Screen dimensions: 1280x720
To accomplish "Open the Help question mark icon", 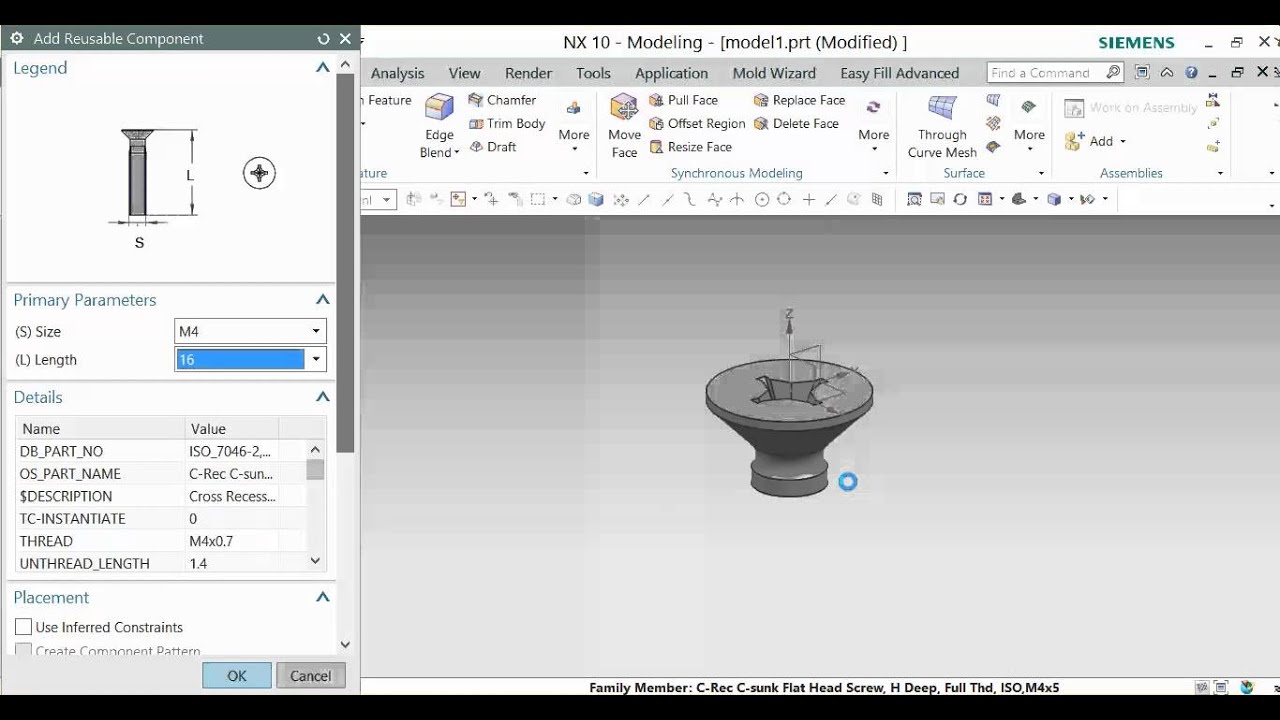I will 1191,72.
